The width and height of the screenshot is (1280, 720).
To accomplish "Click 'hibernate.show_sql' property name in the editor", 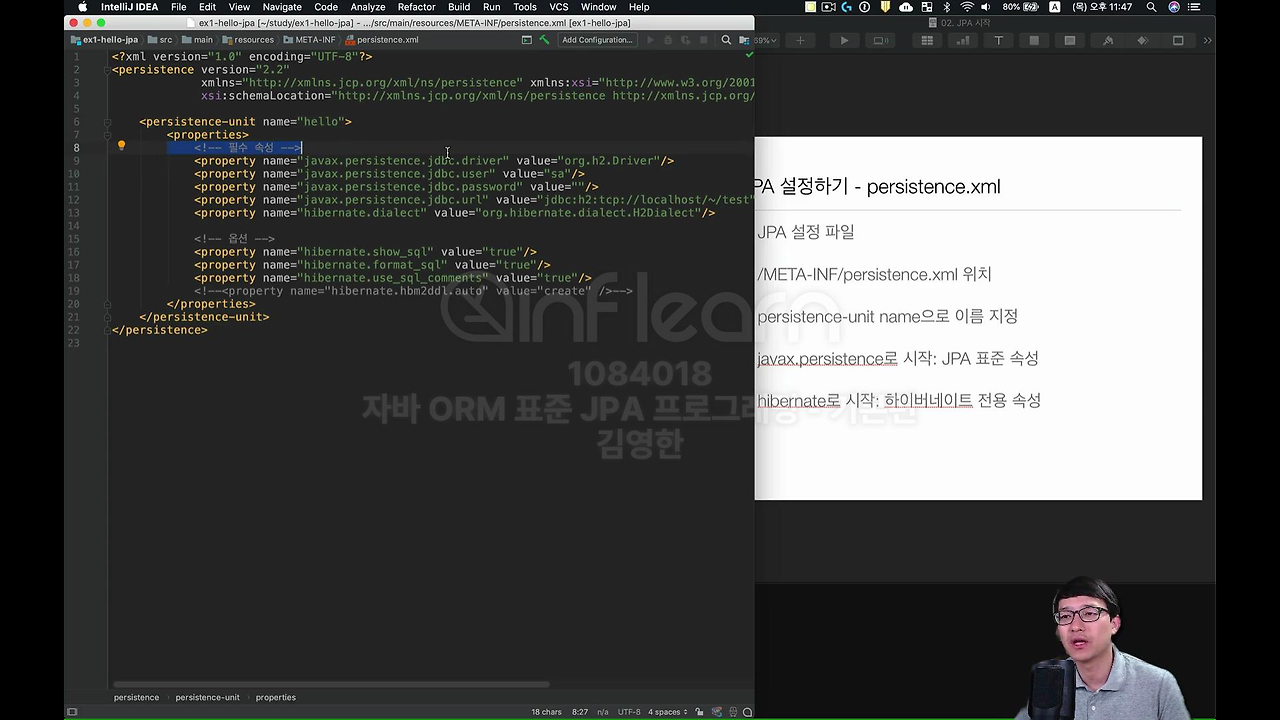I will (368, 252).
